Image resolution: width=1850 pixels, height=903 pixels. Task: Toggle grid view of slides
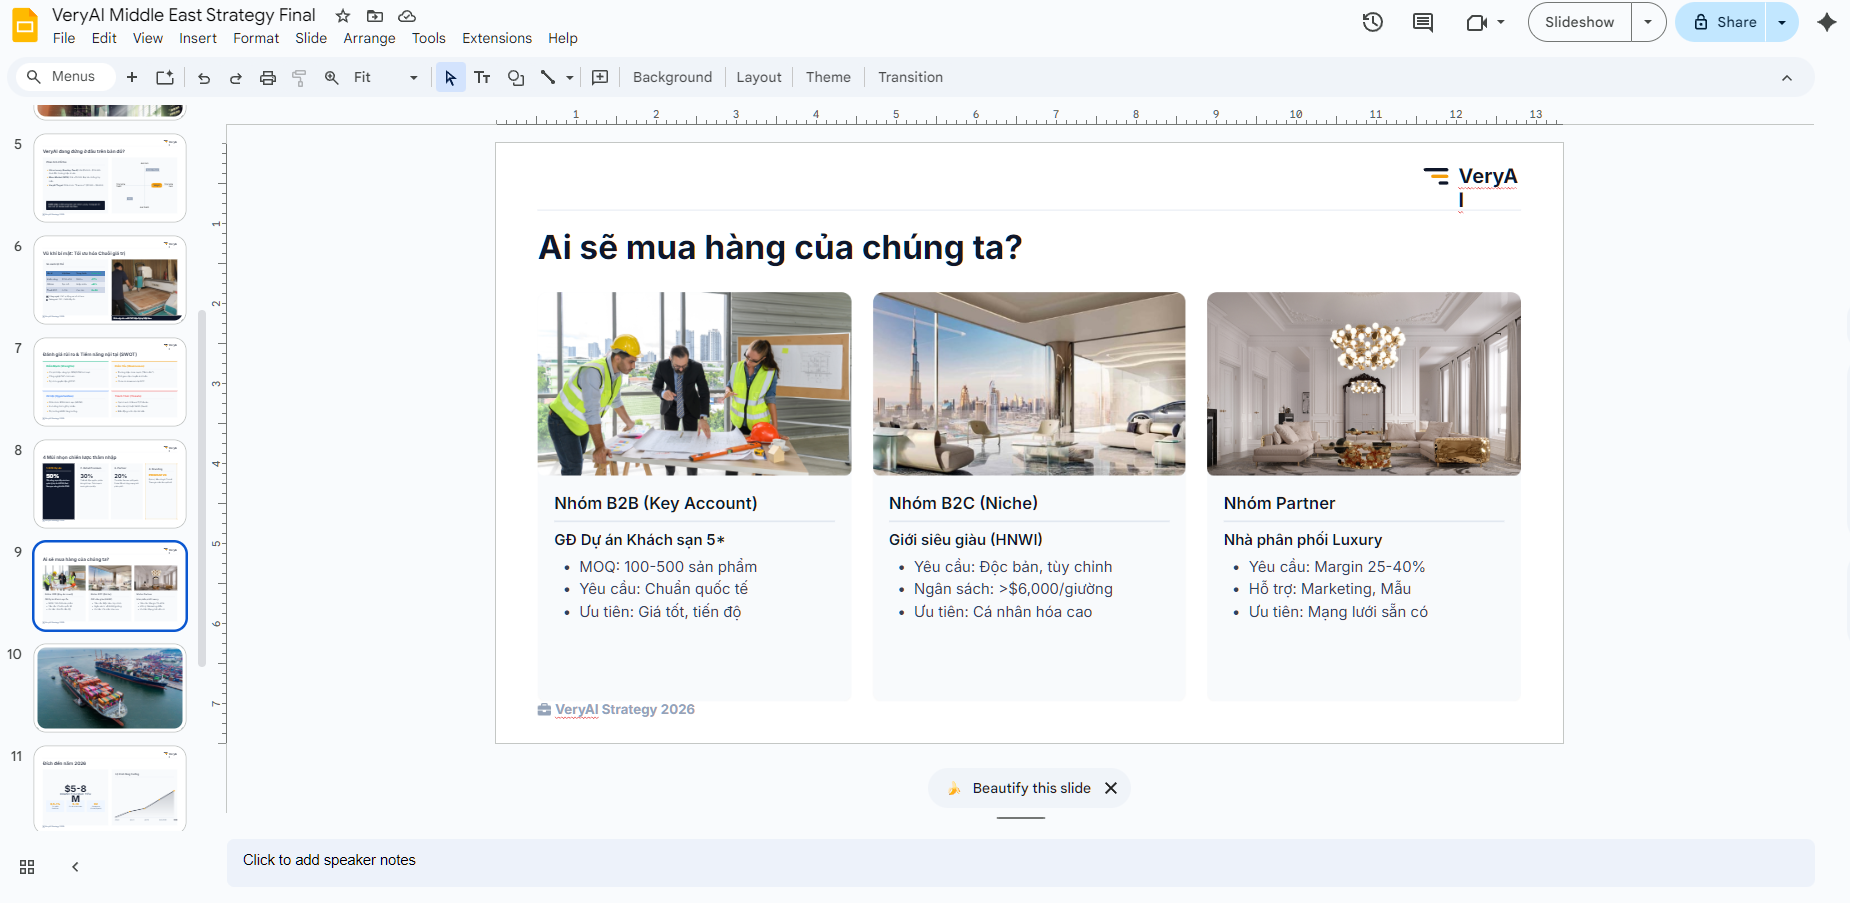coord(27,867)
